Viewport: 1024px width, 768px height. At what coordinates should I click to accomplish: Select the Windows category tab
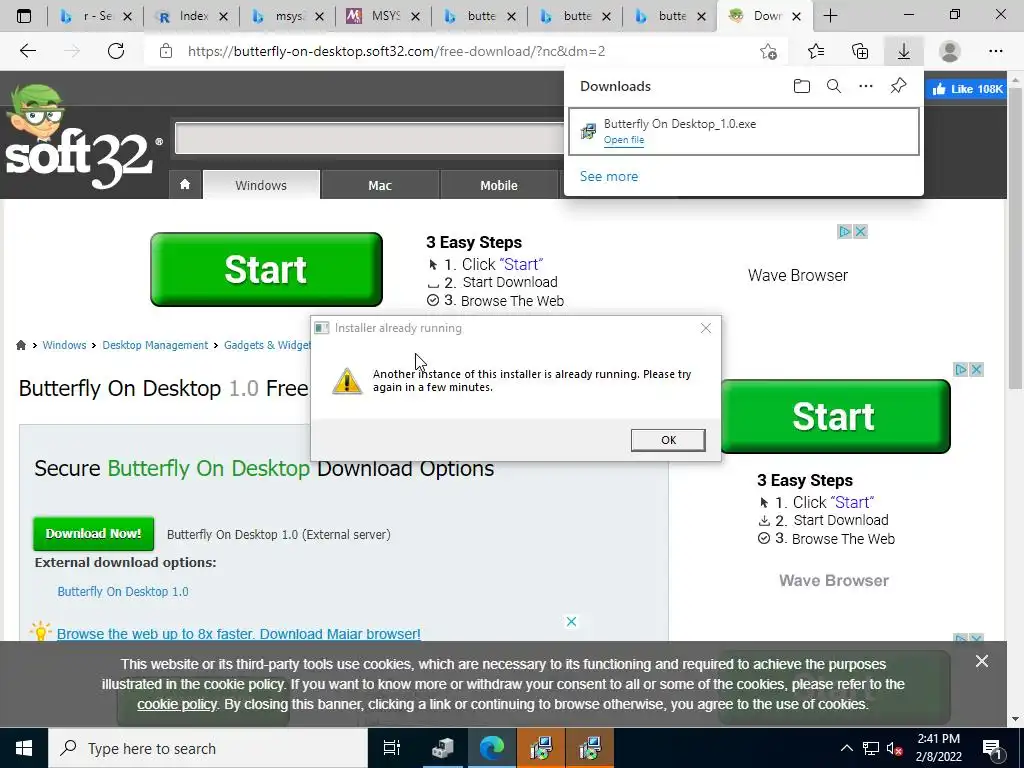[x=261, y=185]
